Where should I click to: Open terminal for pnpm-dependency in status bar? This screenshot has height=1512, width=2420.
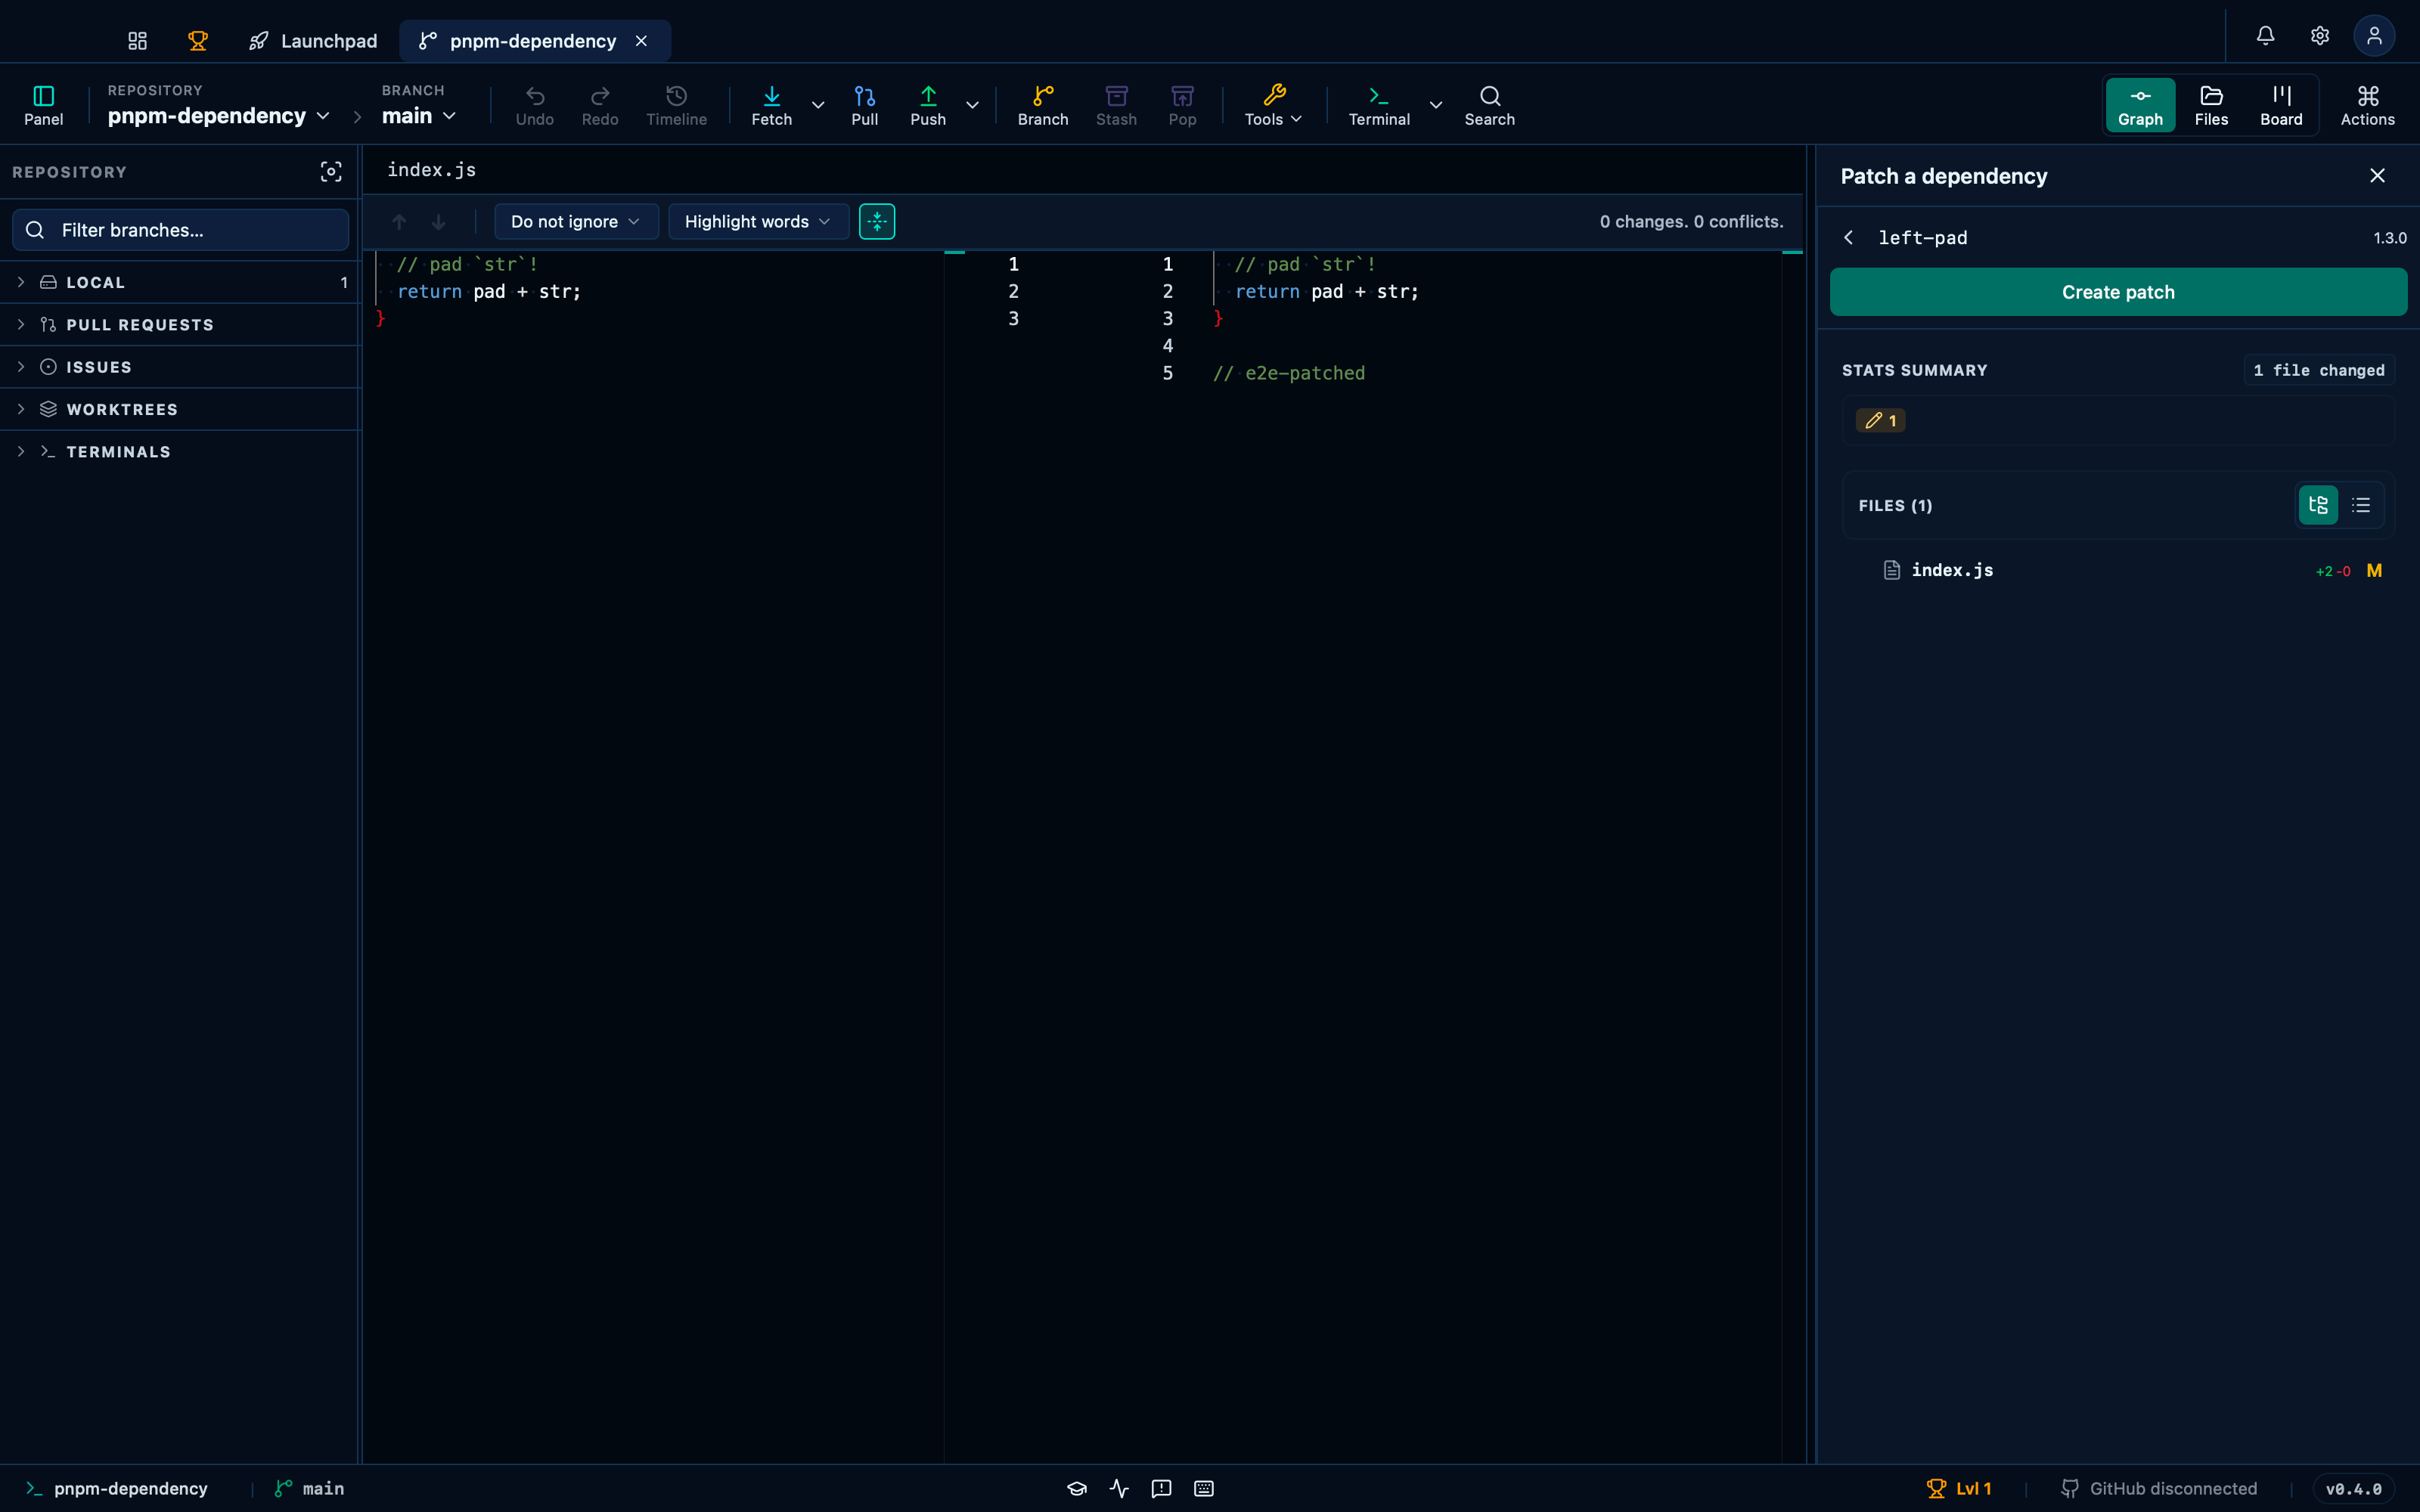pyautogui.click(x=117, y=1488)
